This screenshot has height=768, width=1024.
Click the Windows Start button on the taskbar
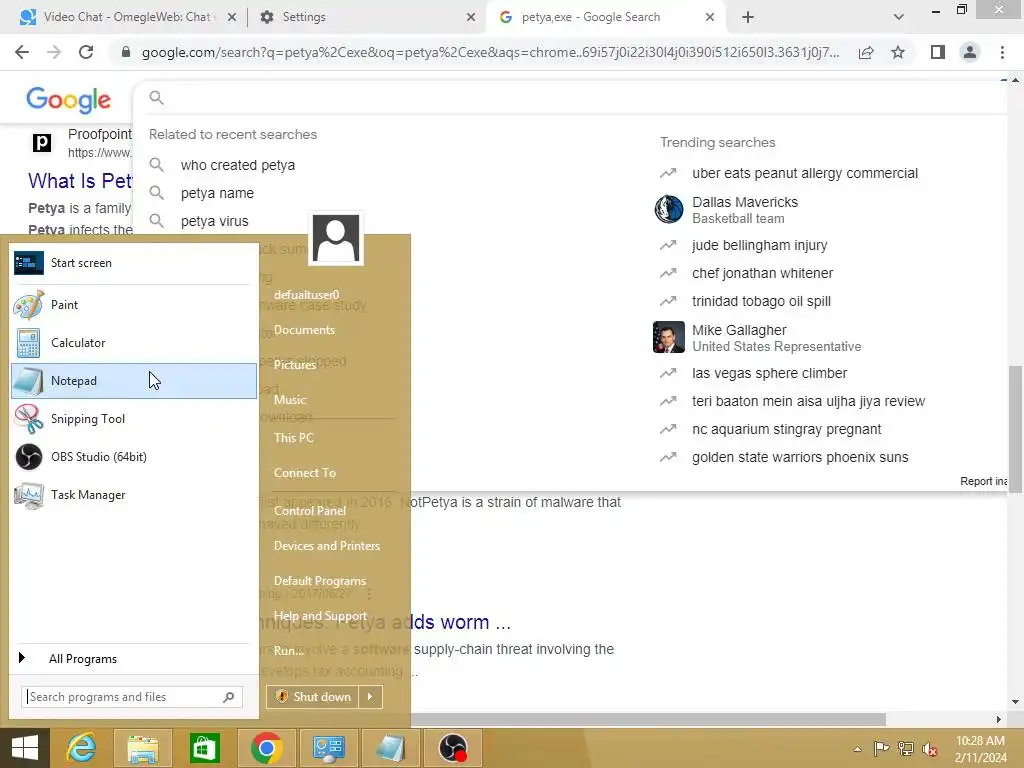(25, 748)
